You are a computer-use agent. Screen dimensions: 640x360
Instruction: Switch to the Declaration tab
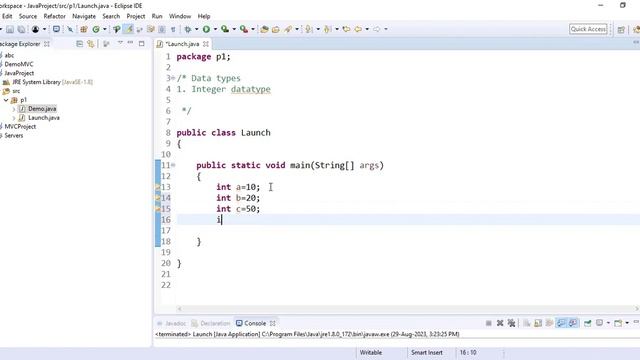211,323
